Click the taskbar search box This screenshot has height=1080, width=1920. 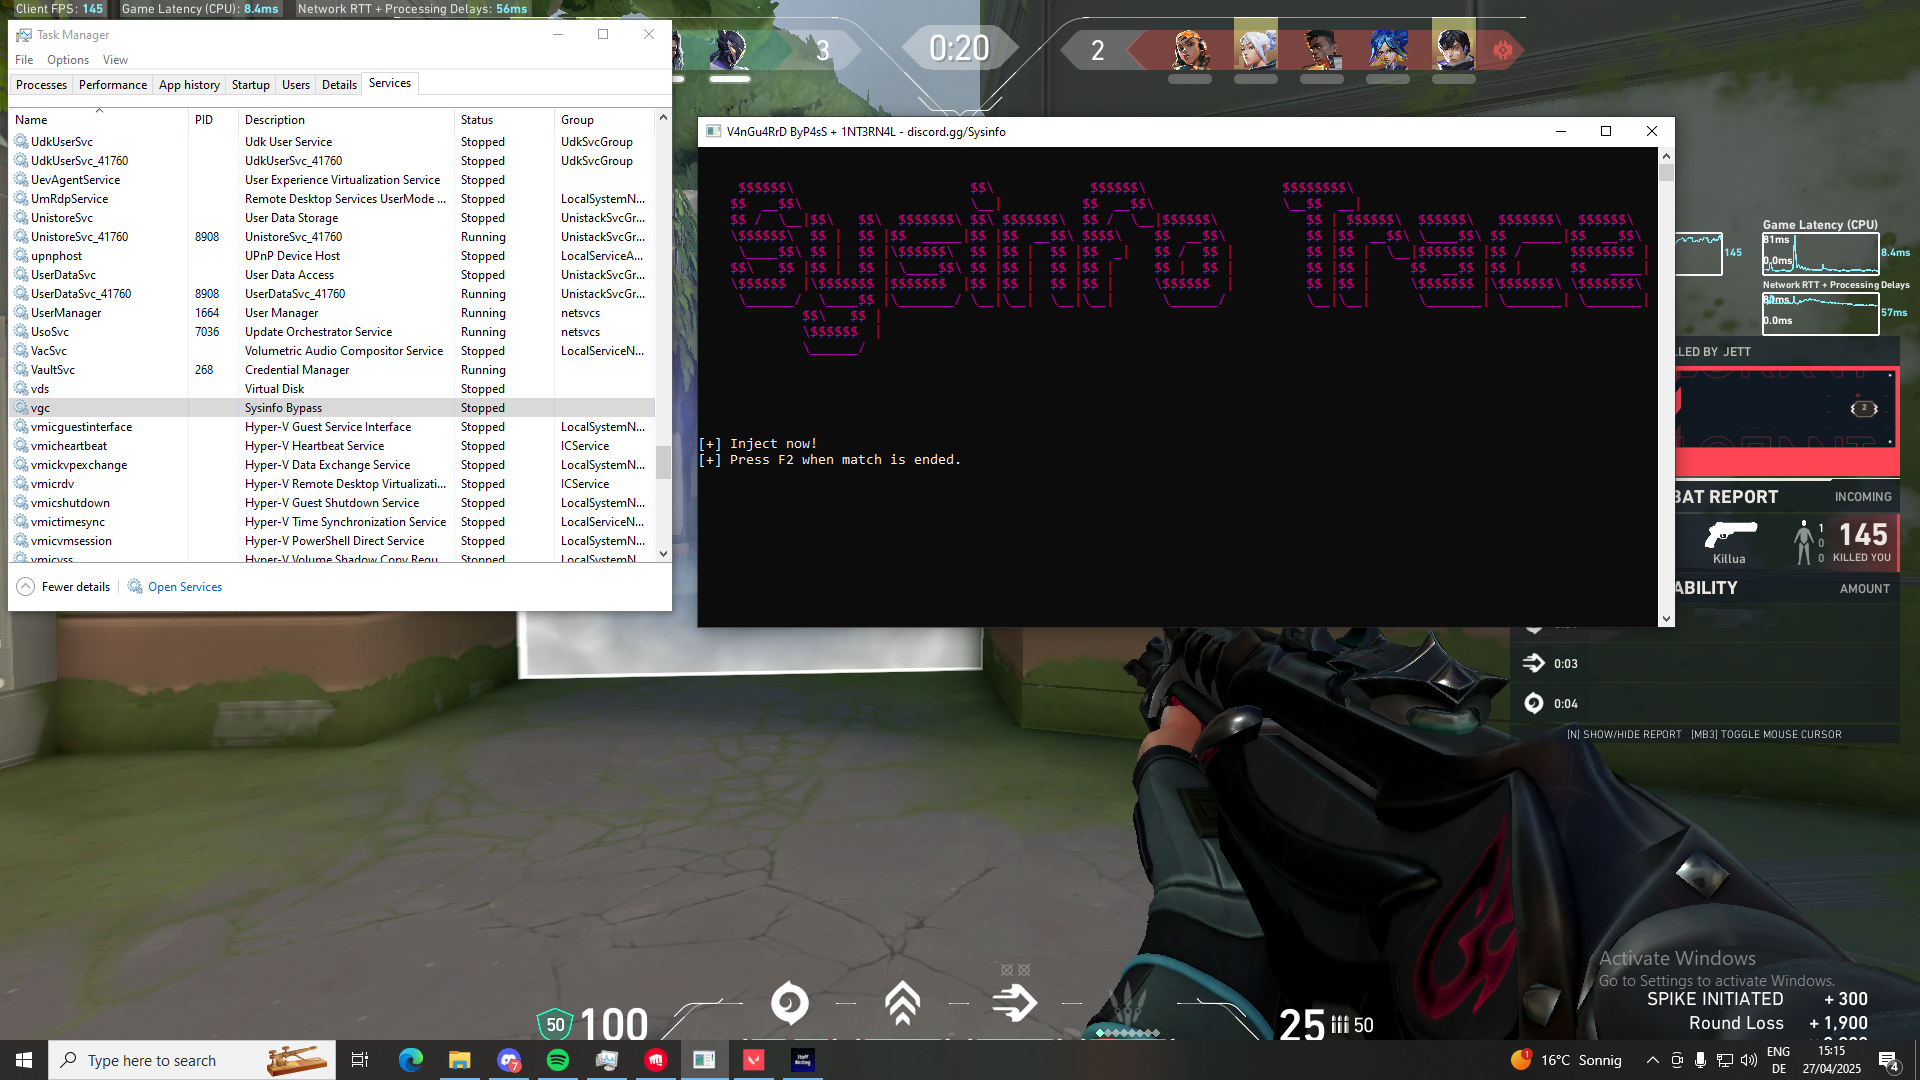191,1060
